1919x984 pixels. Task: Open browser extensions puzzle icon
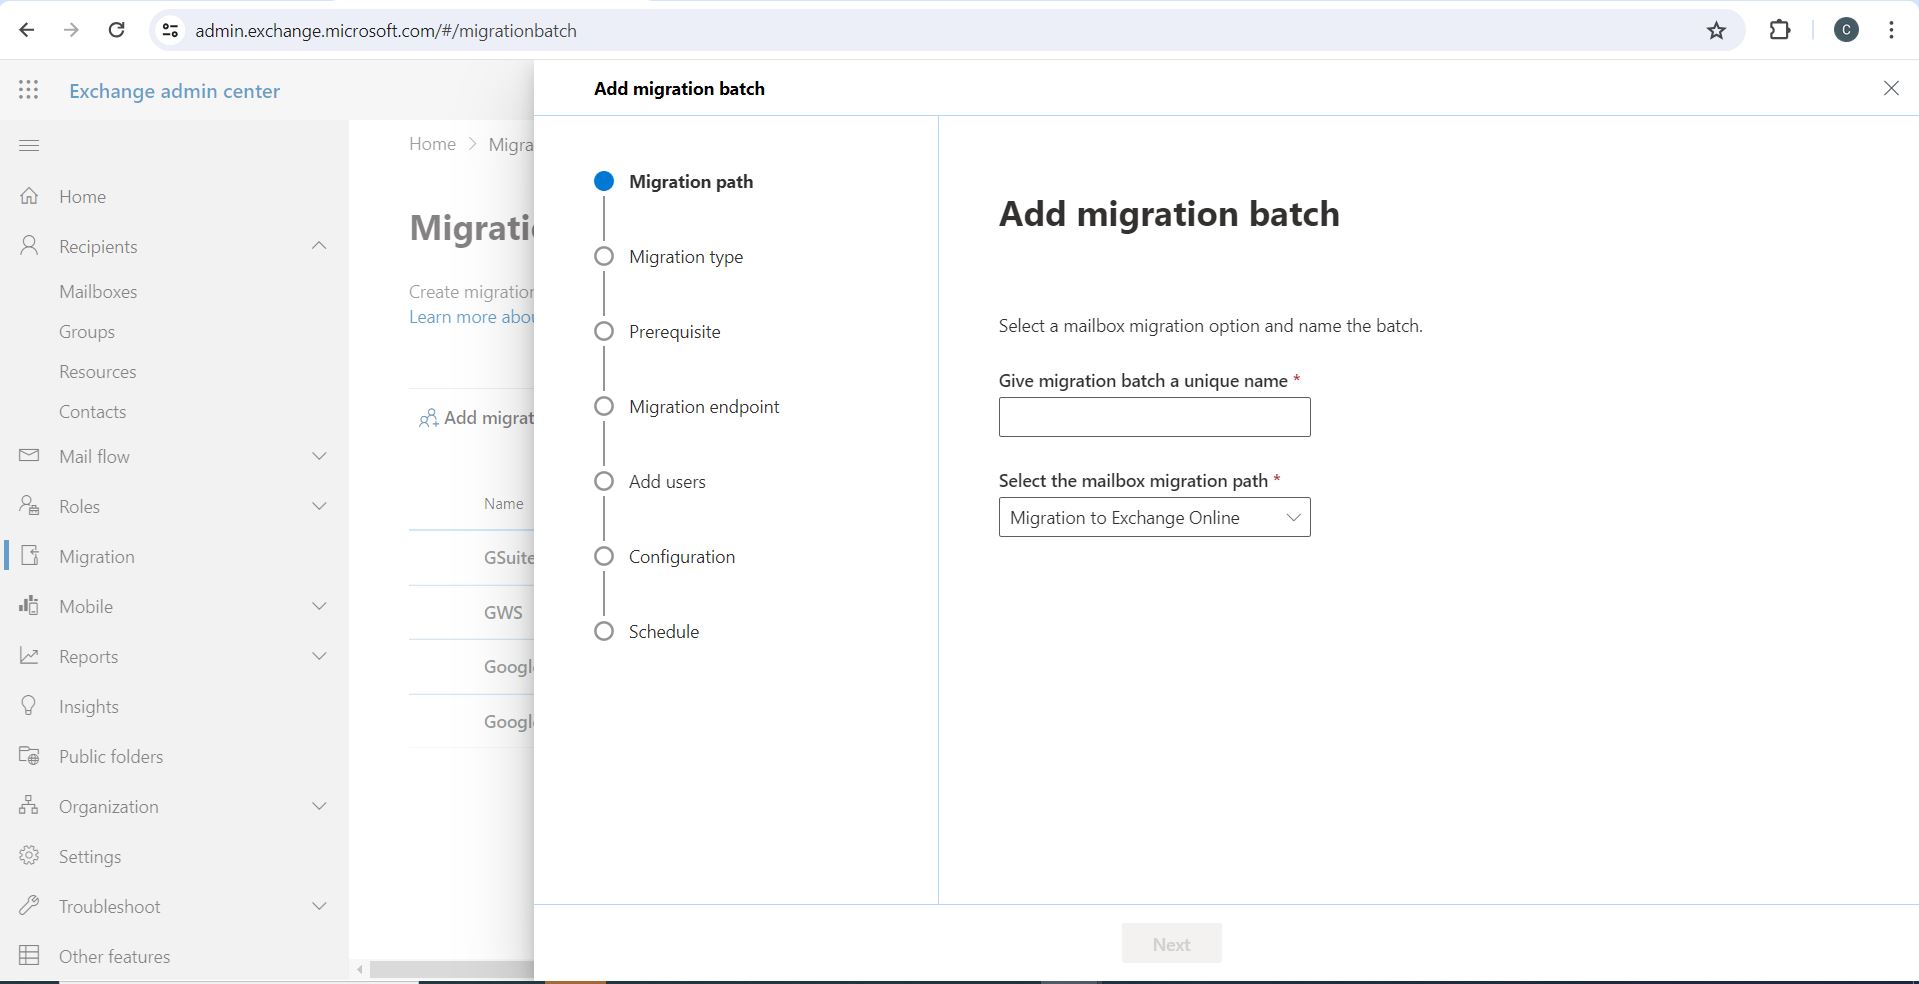1779,30
